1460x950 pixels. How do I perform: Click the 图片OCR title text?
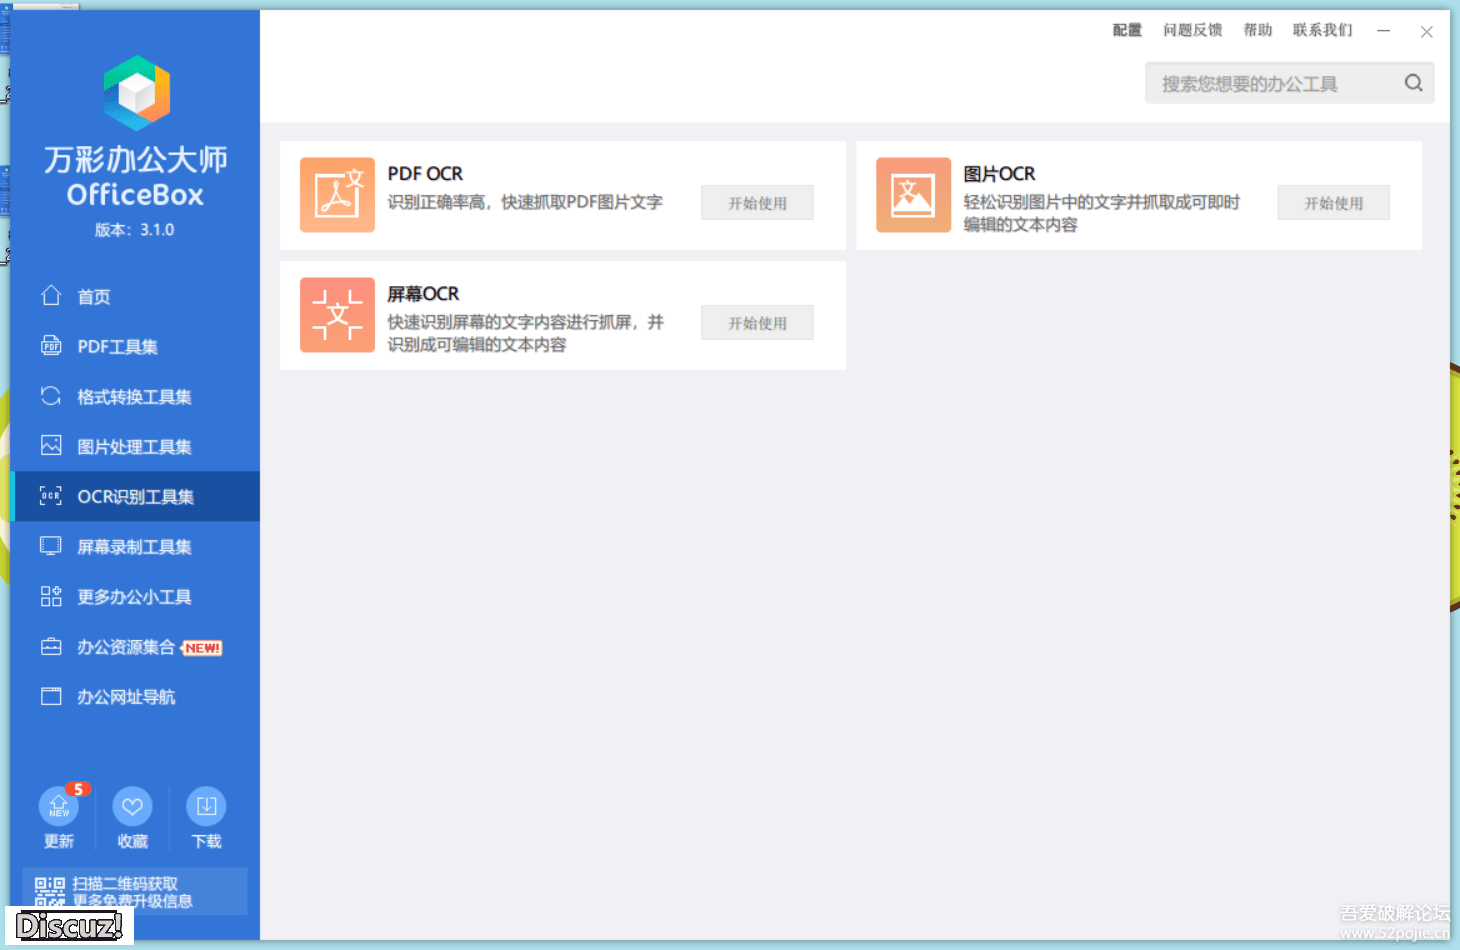click(x=999, y=174)
